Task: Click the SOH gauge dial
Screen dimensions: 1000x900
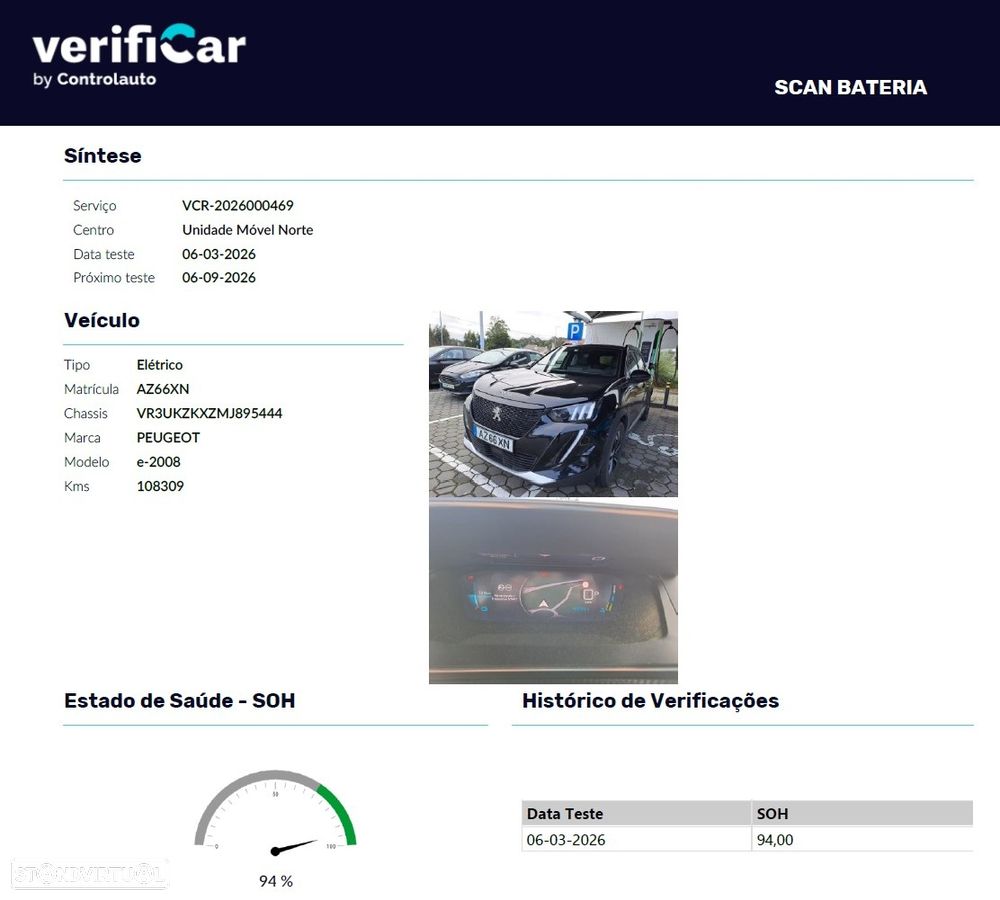Action: click(275, 813)
